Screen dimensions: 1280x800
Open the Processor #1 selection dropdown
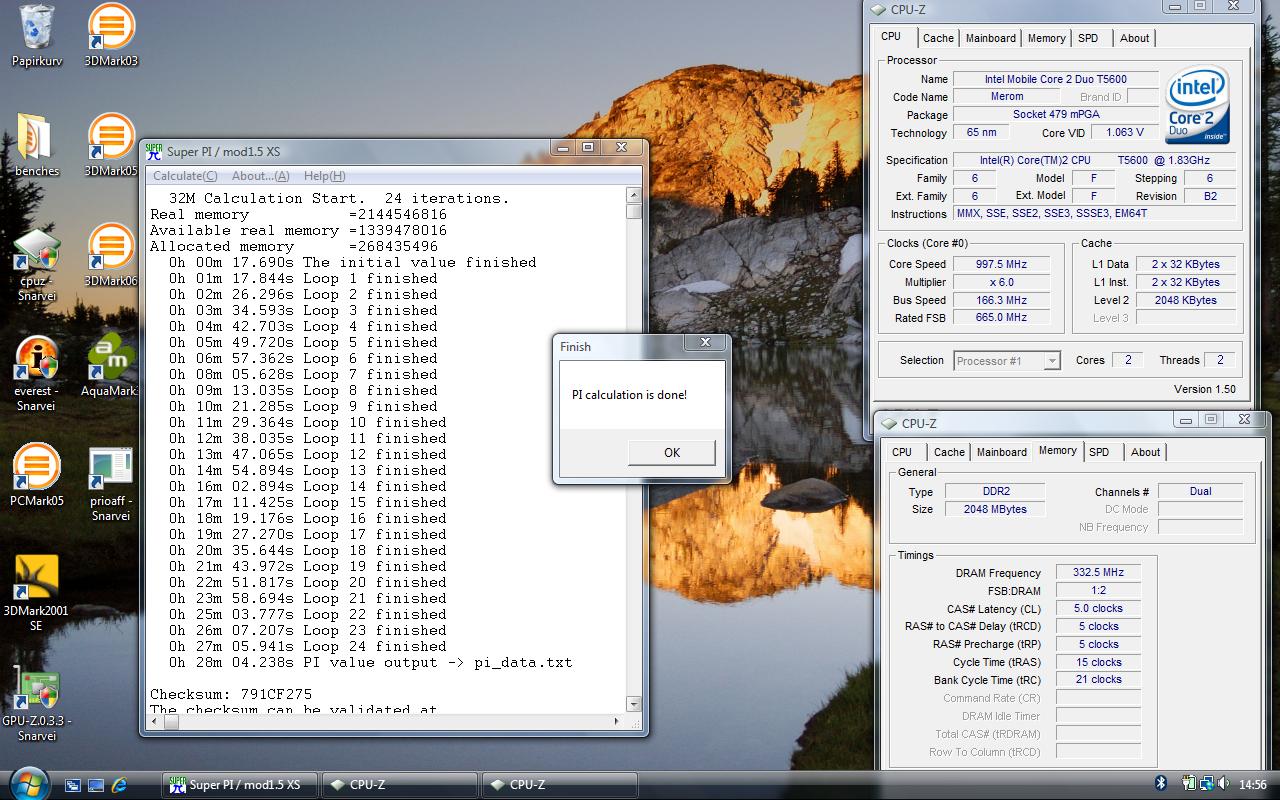1007,361
